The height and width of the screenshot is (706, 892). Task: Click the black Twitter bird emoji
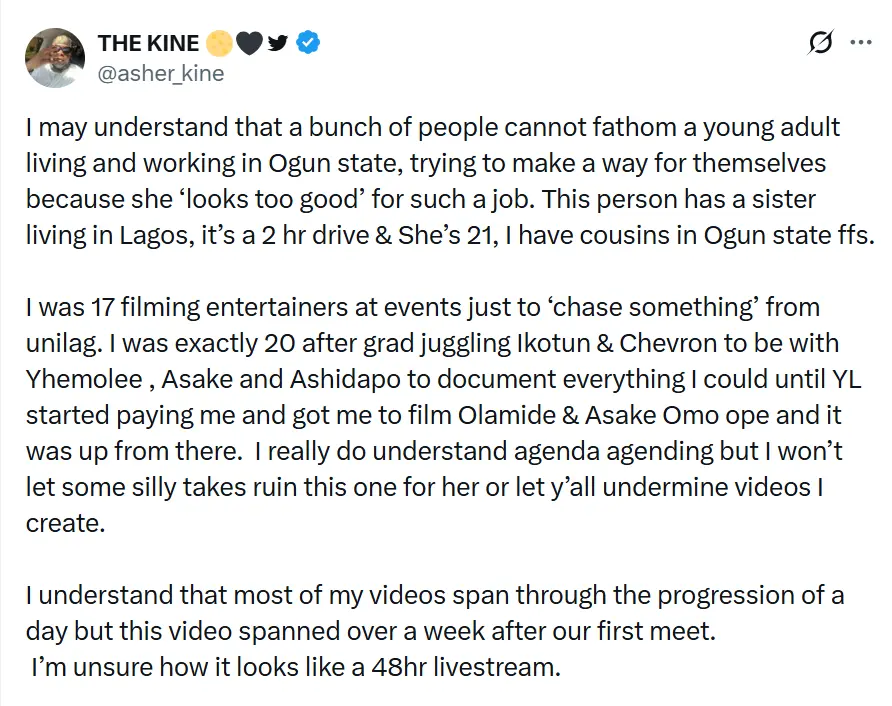click(x=280, y=43)
